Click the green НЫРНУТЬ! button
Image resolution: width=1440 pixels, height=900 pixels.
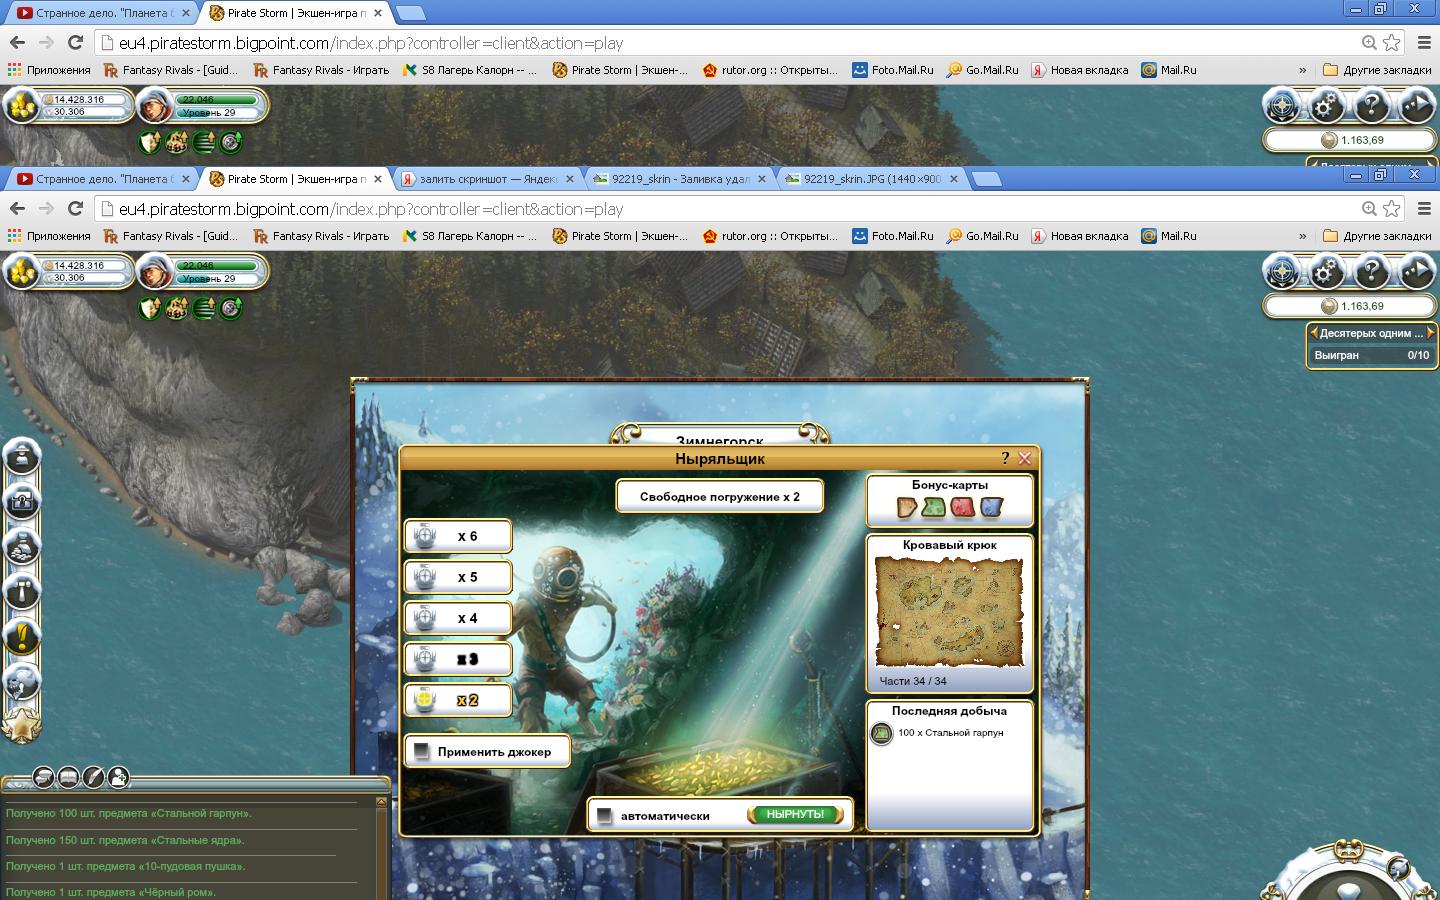(x=795, y=815)
